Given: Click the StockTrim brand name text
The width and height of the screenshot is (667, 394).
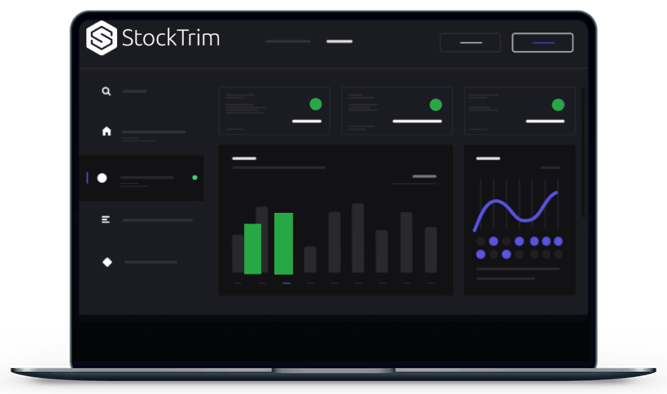Looking at the screenshot, I should (x=171, y=38).
